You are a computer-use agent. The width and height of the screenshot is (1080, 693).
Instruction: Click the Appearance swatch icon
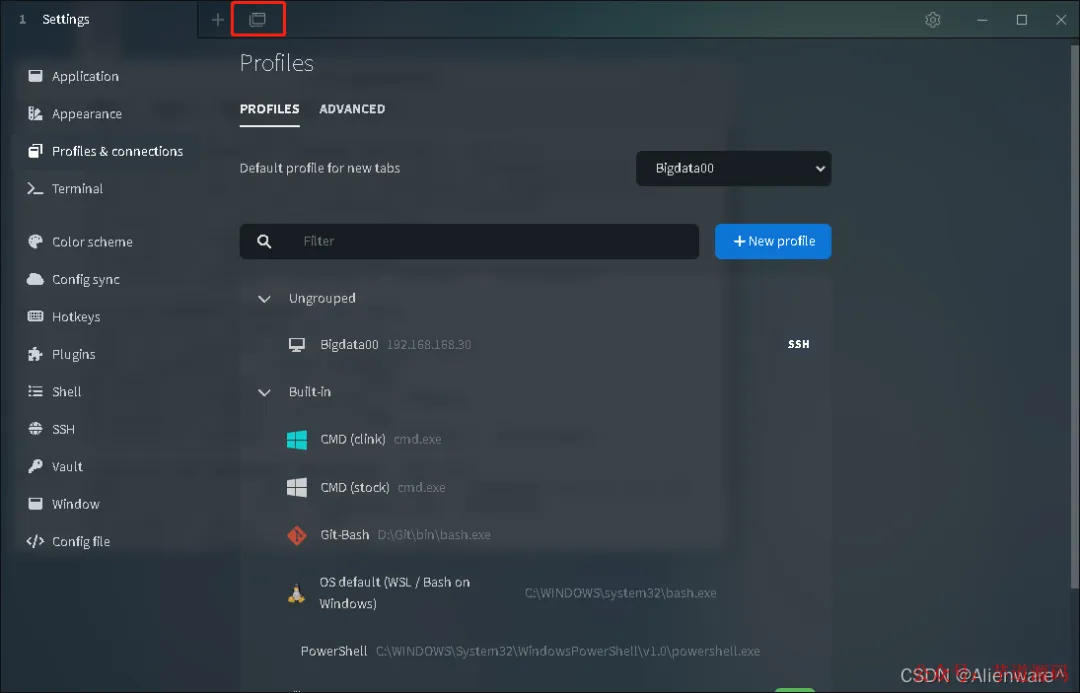(x=35, y=114)
